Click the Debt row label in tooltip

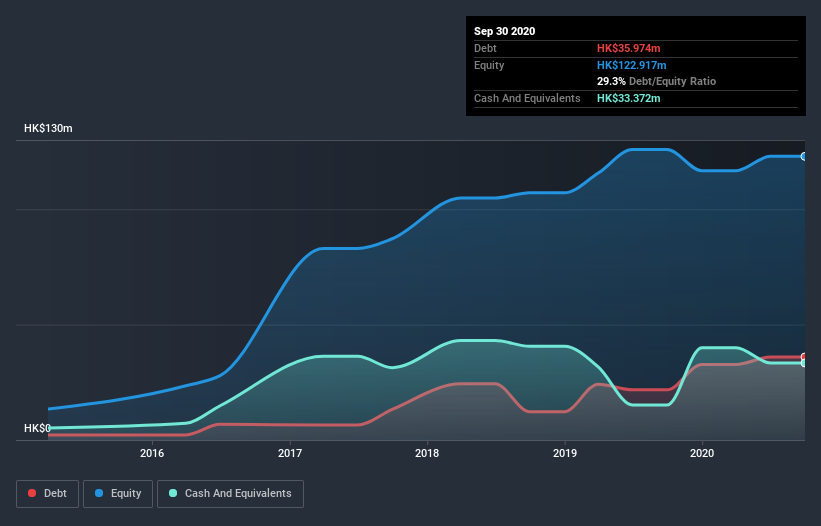(x=485, y=48)
